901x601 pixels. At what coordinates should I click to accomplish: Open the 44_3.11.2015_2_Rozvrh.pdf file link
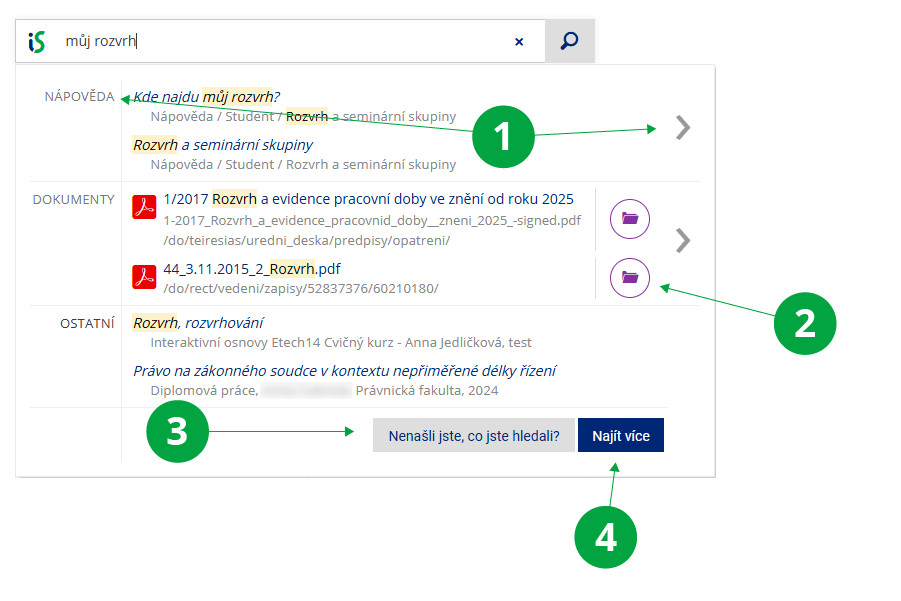point(251,269)
